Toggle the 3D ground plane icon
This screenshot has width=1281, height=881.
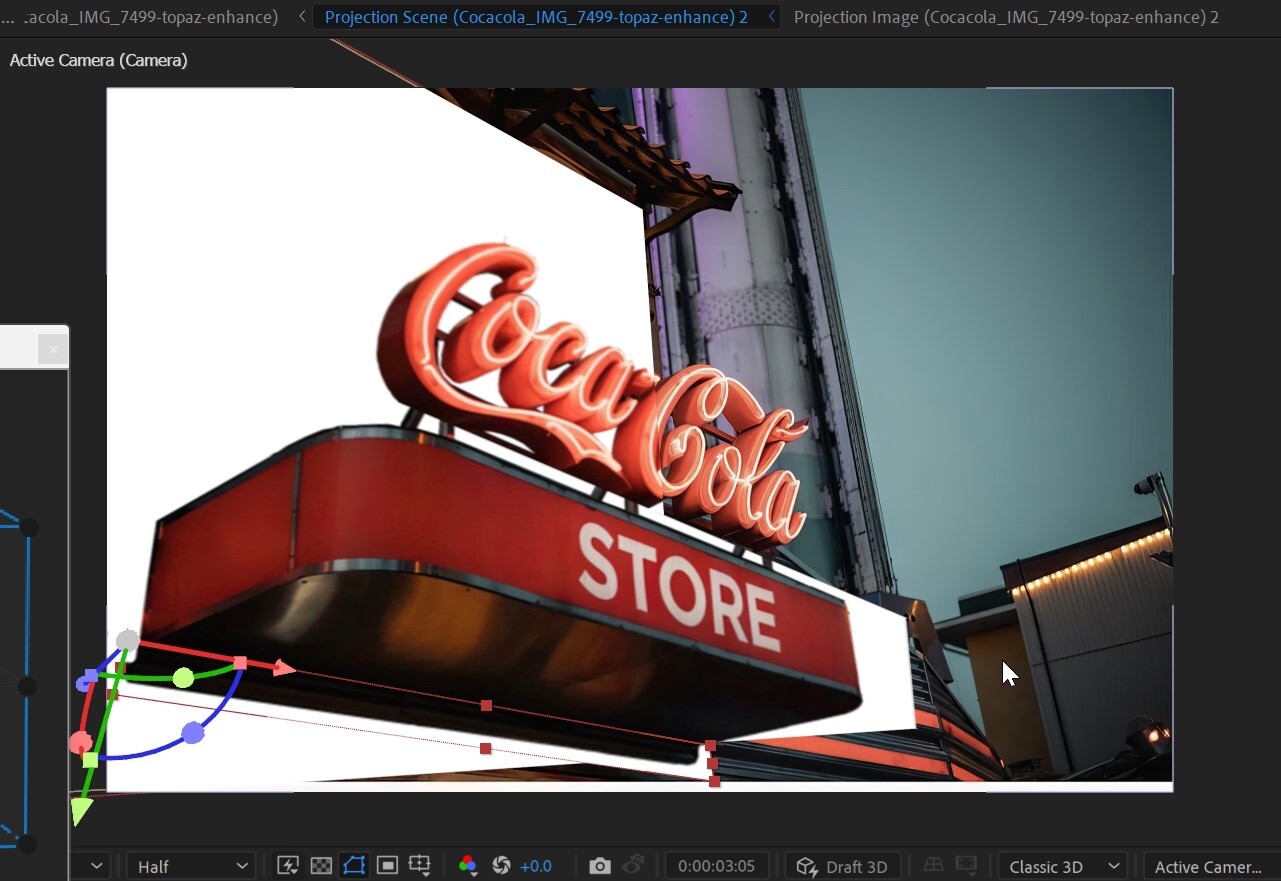[933, 866]
